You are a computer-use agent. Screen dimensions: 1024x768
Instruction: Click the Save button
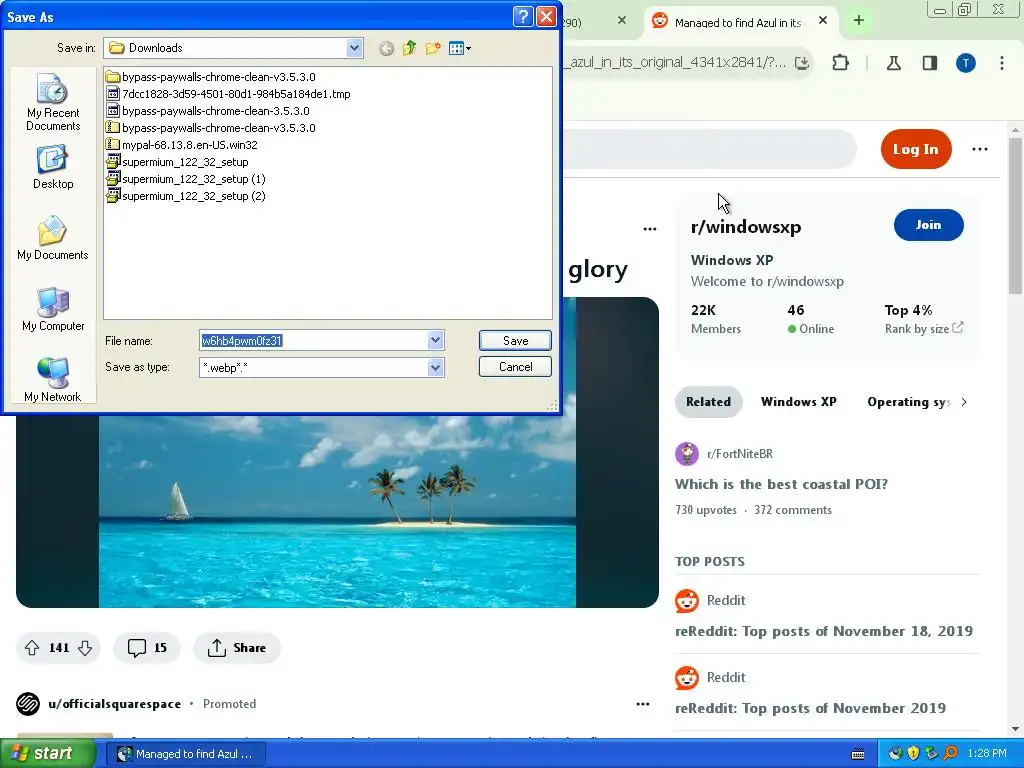515,340
